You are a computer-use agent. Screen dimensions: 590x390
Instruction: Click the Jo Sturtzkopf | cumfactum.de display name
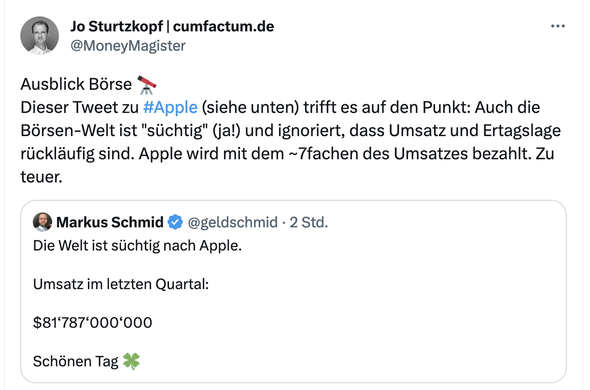[x=172, y=26]
